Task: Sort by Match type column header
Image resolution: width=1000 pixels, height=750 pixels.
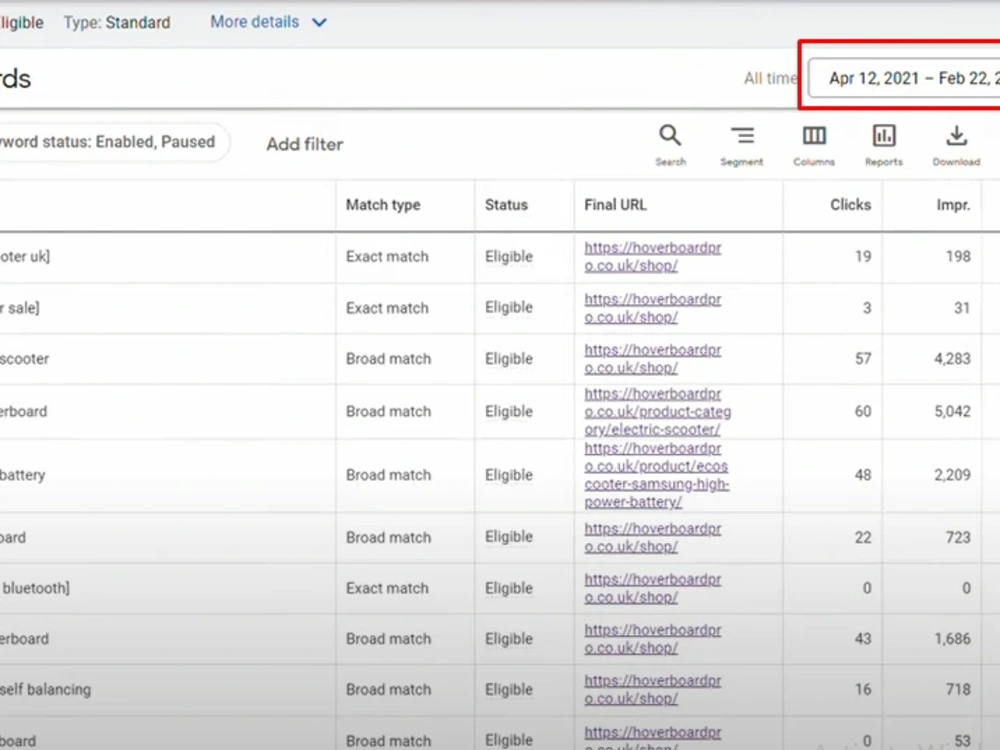Action: coord(383,205)
